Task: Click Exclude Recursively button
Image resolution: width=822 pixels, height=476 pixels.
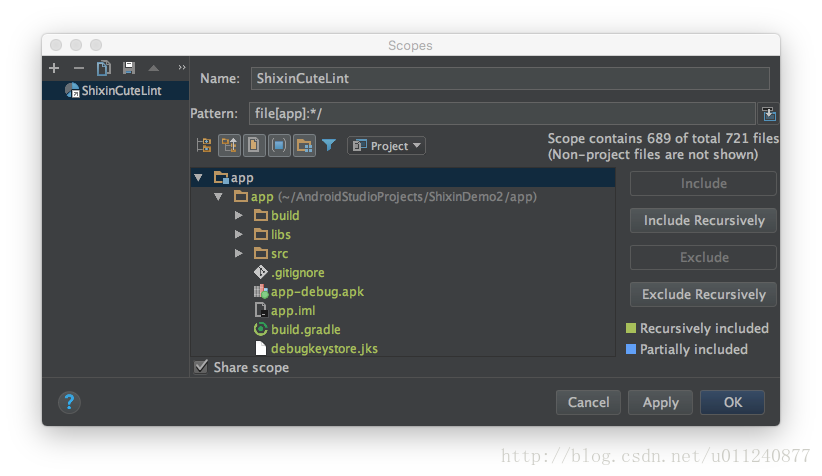Action: (703, 294)
